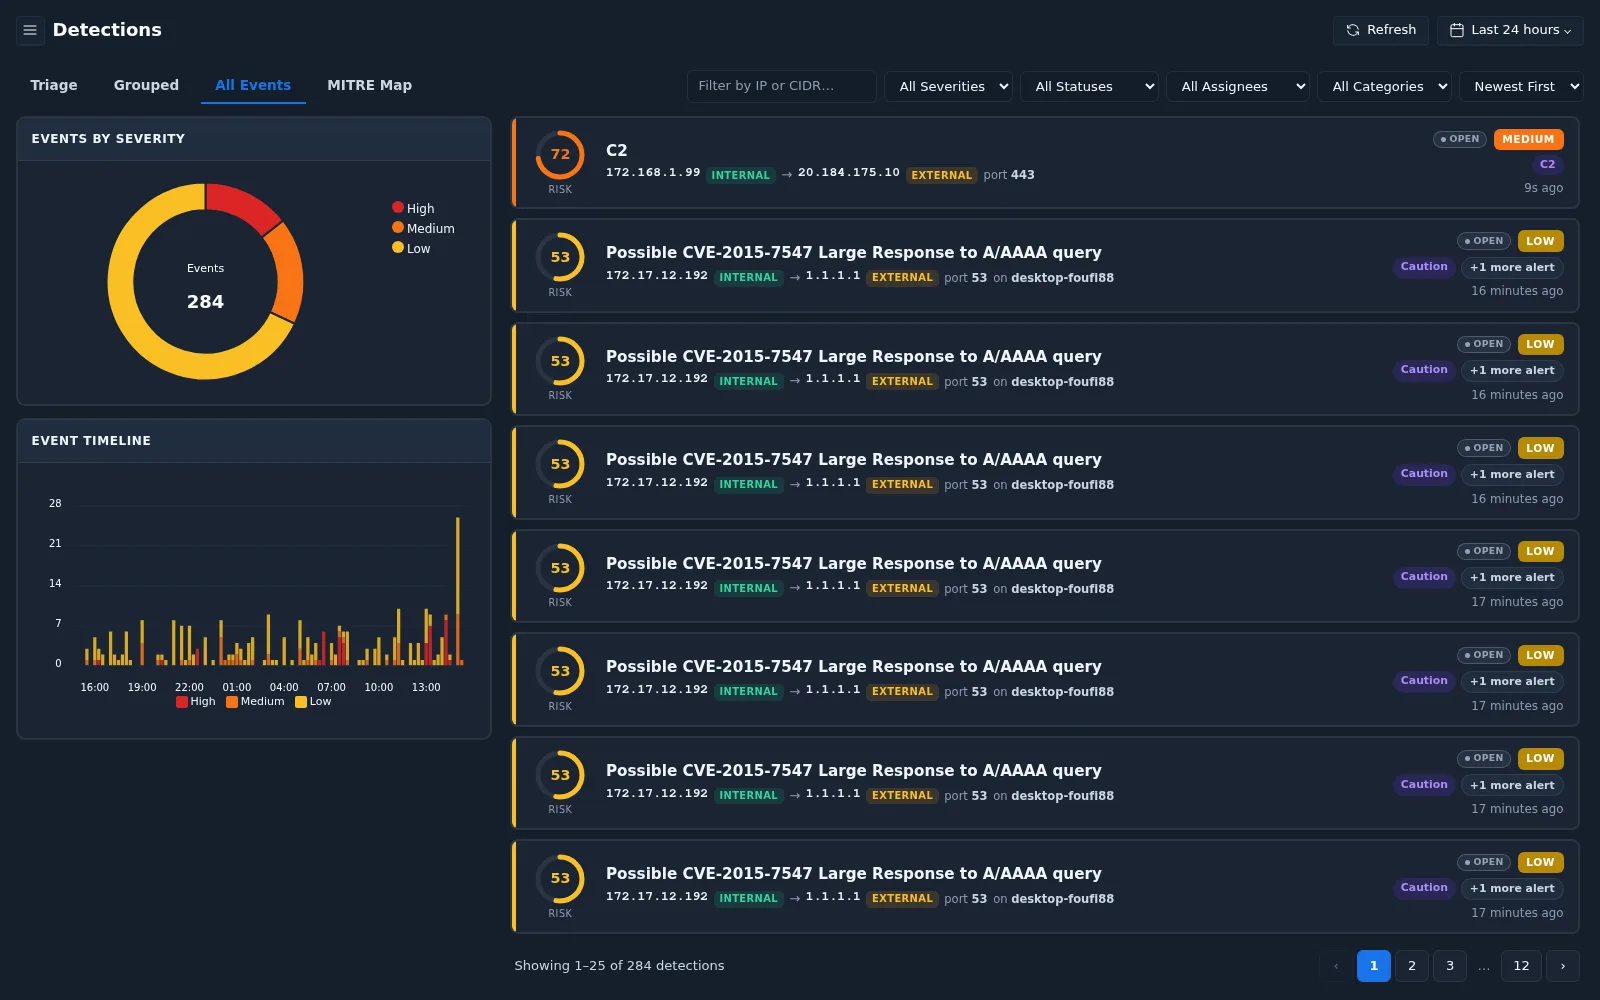Expand the All Statuses dropdown
This screenshot has height=1000, width=1600.
1089,86
